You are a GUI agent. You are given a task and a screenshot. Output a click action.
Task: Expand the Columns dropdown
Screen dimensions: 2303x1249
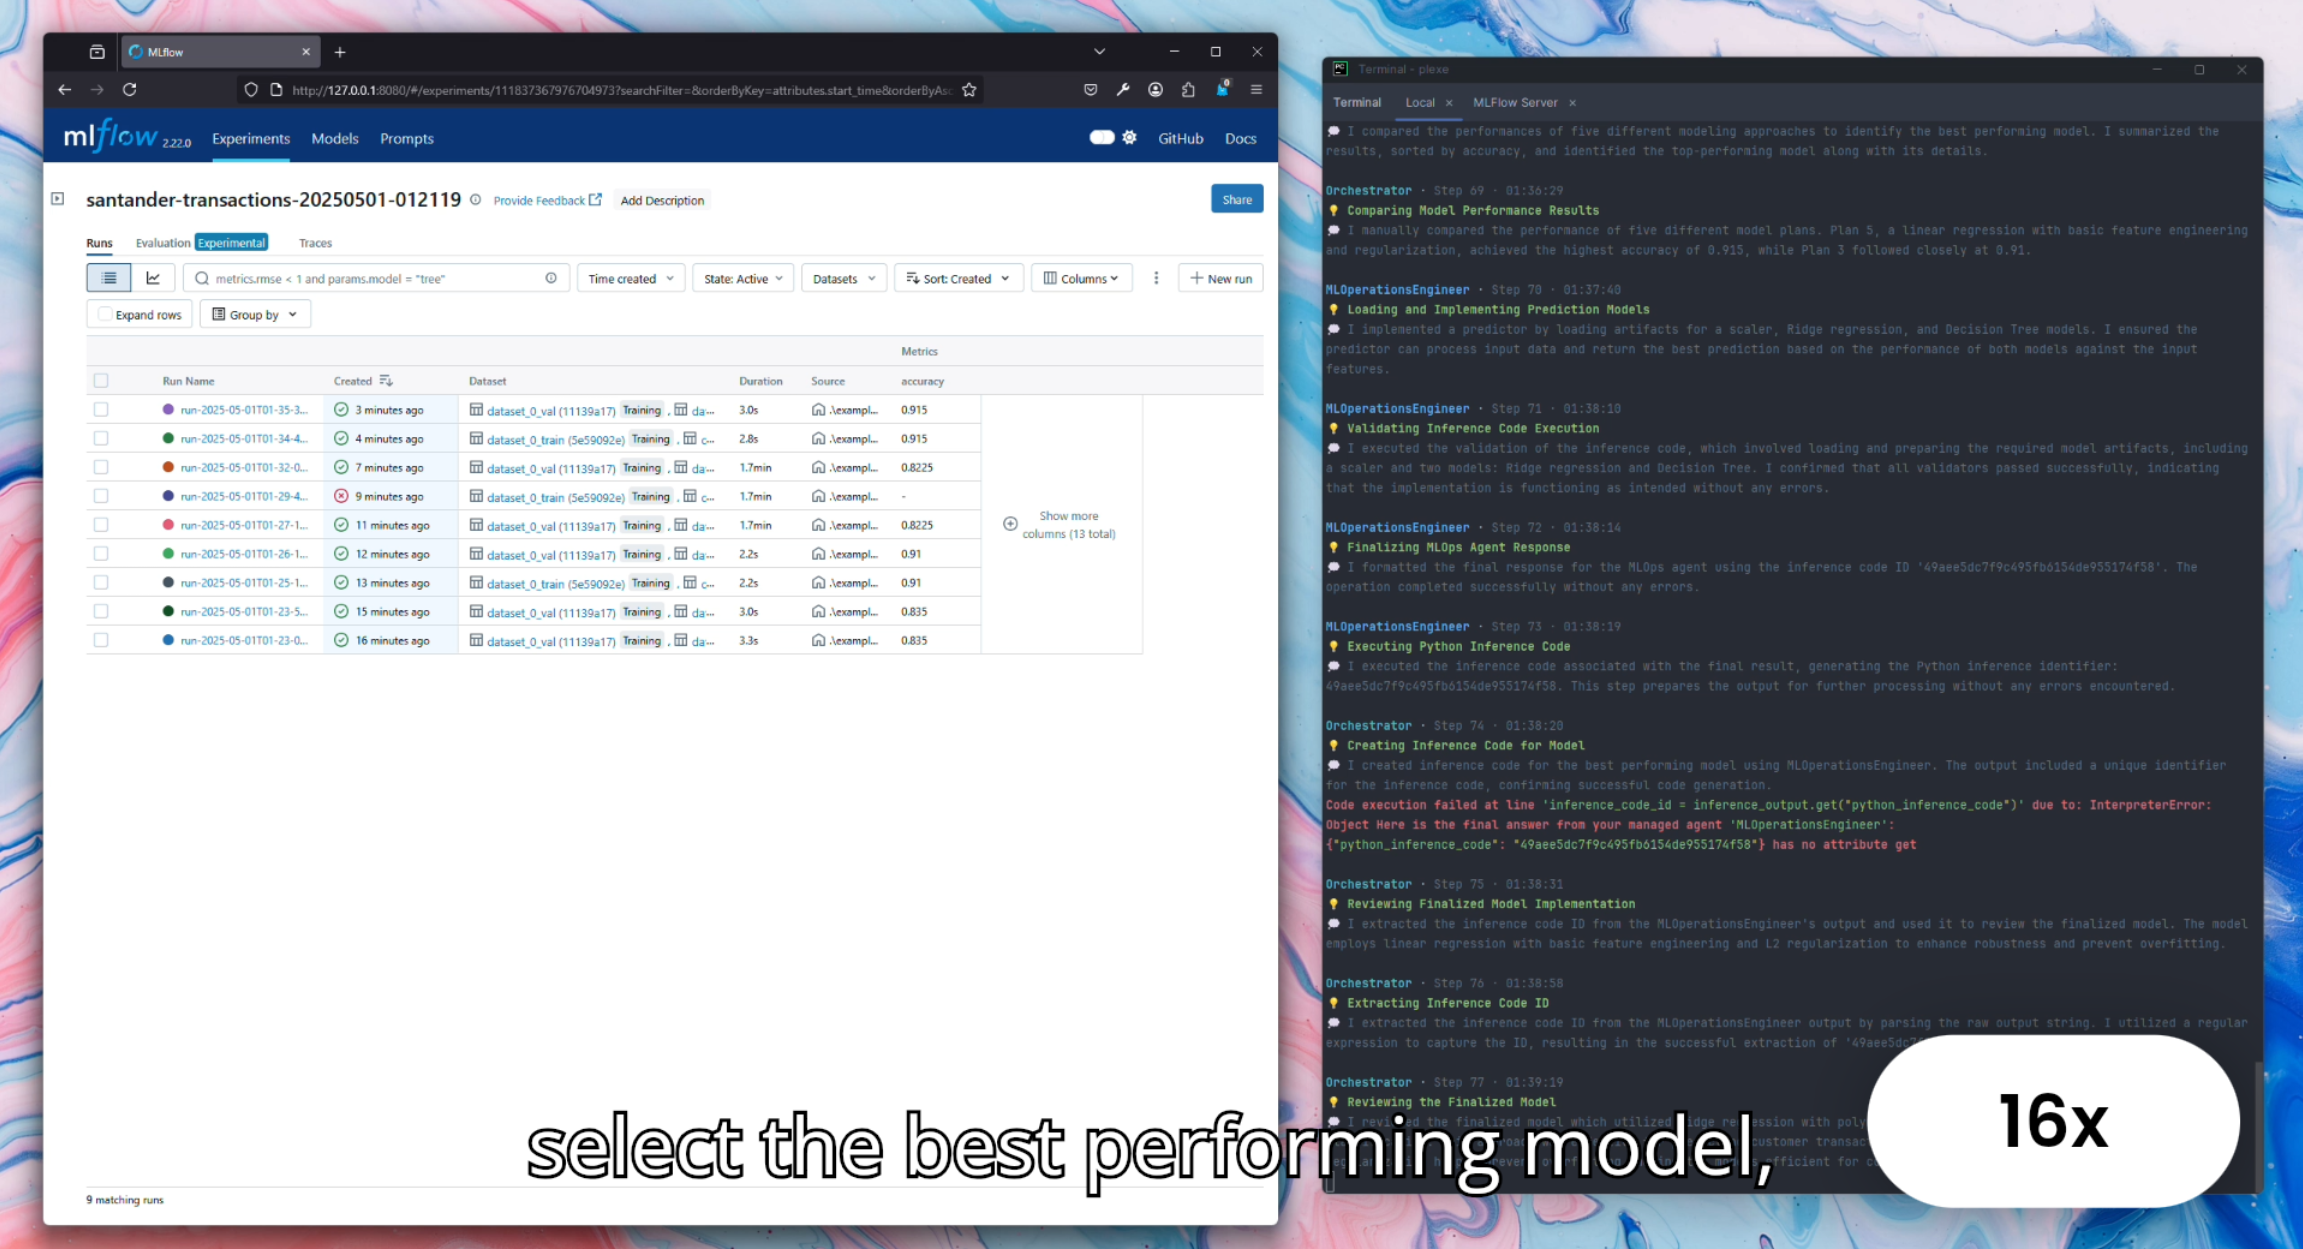[x=1081, y=278]
